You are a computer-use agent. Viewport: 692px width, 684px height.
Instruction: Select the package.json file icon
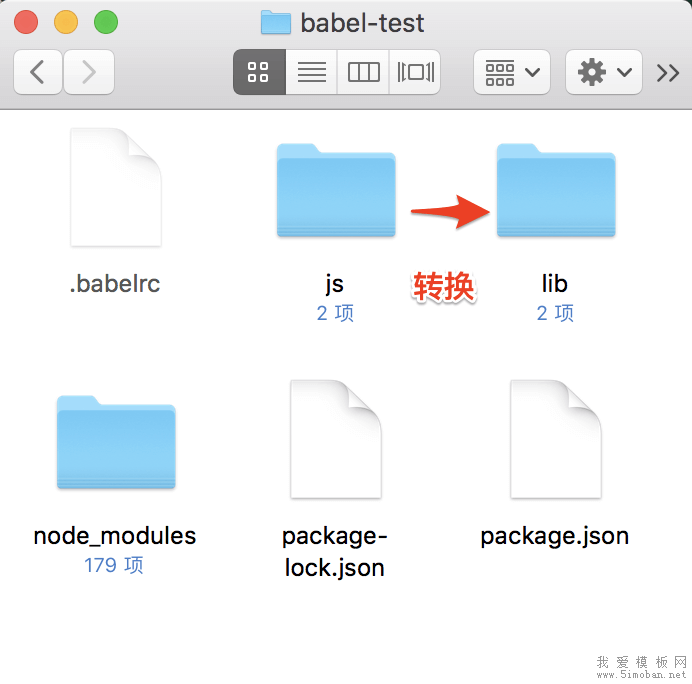[555, 440]
